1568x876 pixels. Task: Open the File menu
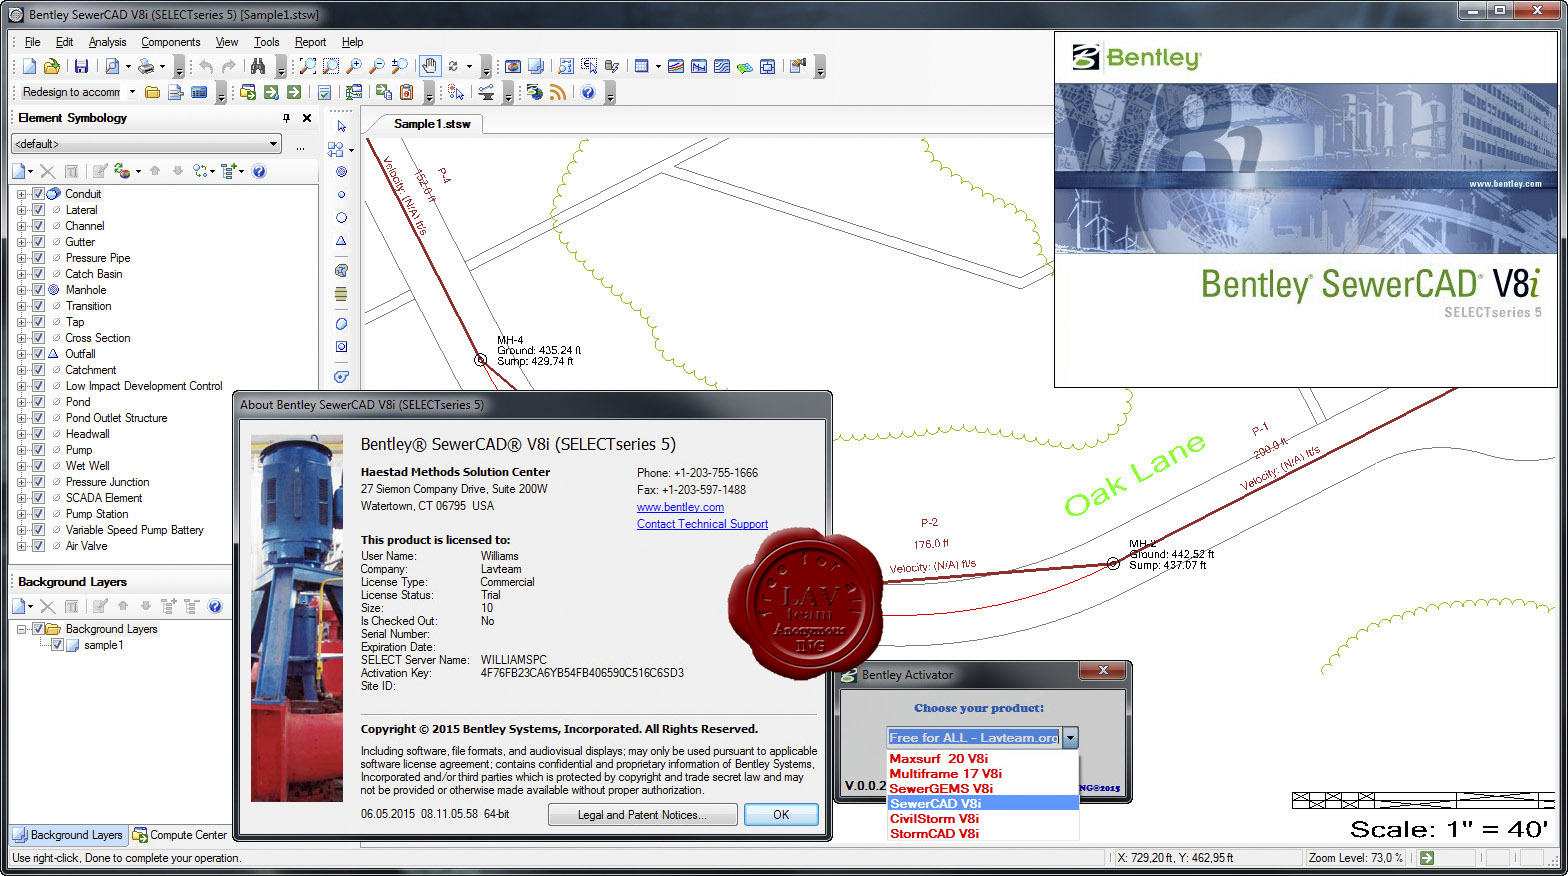tap(32, 42)
